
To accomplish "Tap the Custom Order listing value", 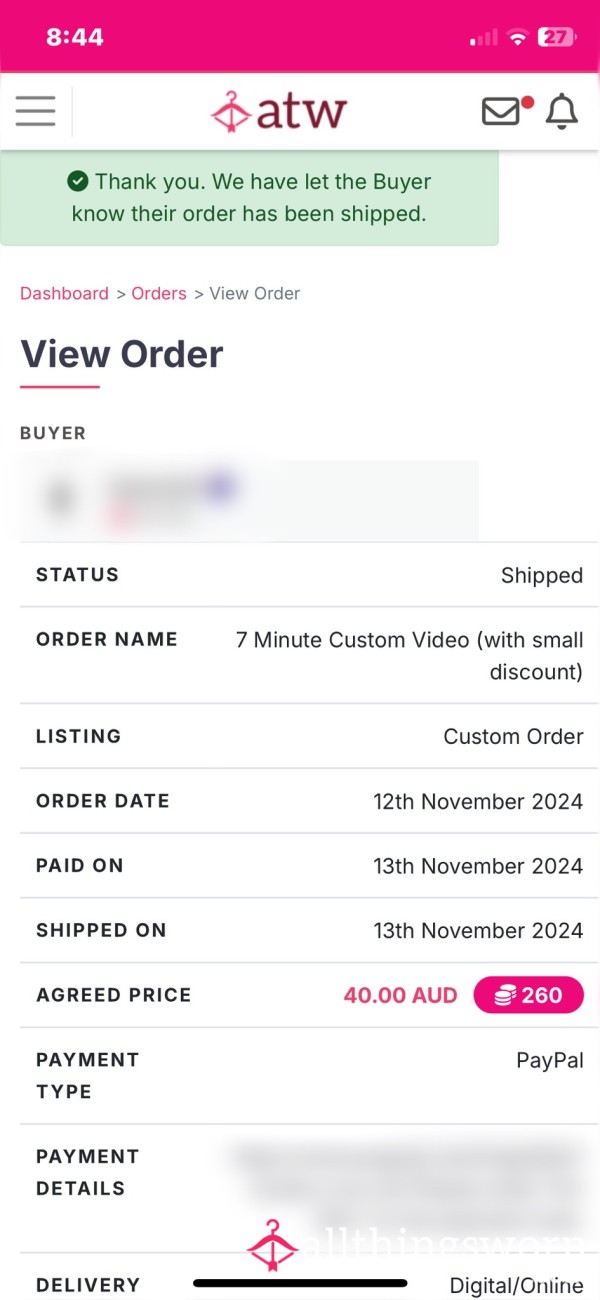I will click(x=513, y=736).
